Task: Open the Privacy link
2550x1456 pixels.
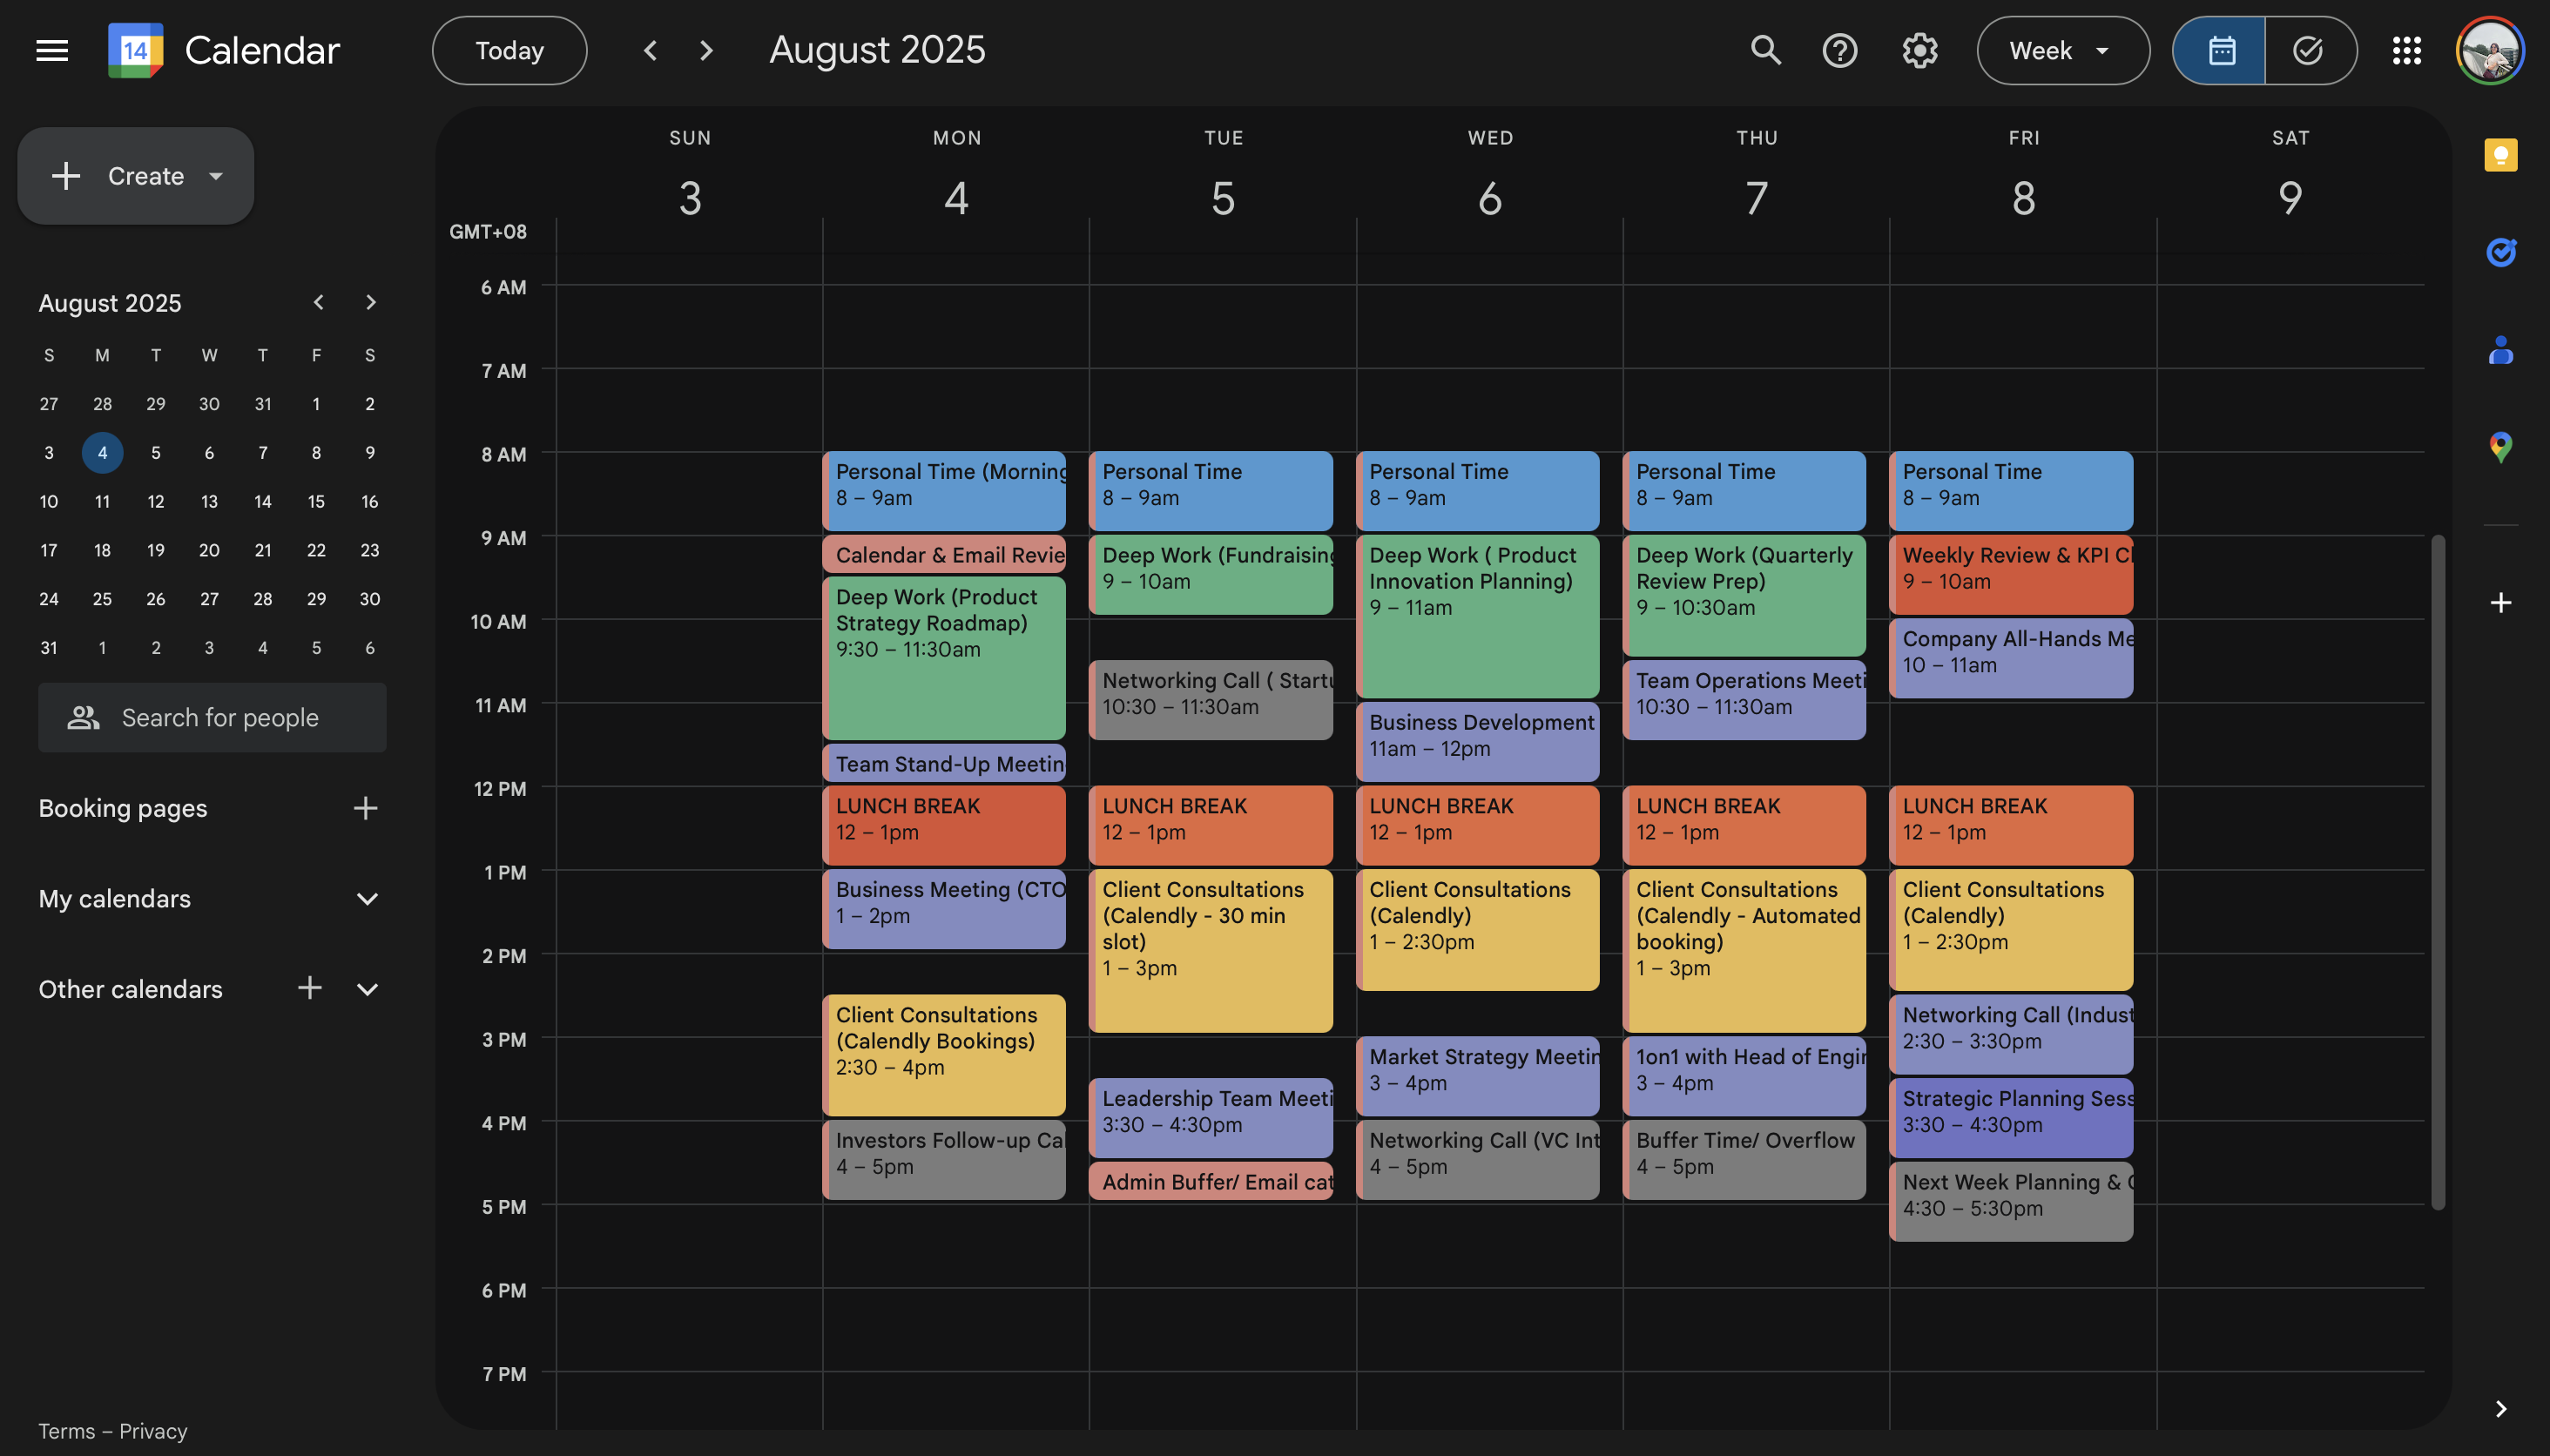Action: tap(153, 1430)
